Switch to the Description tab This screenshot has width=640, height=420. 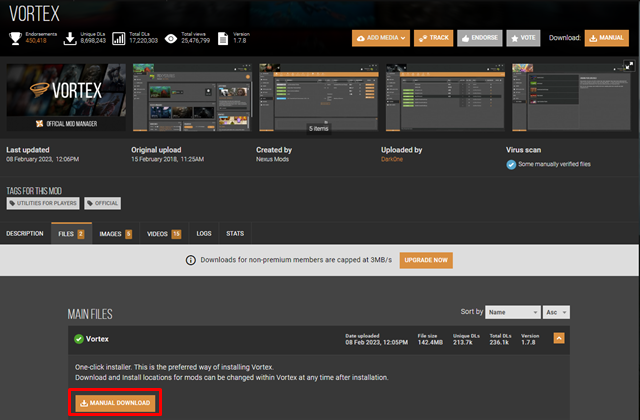[x=25, y=233]
